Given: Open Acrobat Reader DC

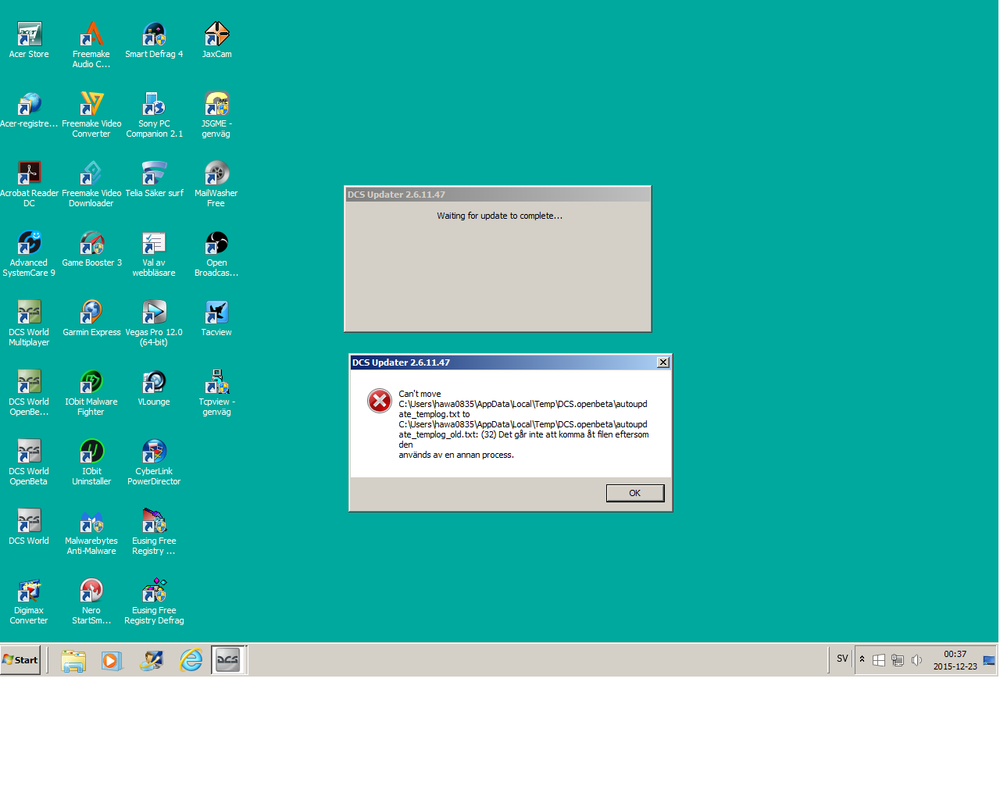Looking at the screenshot, I should tap(29, 170).
